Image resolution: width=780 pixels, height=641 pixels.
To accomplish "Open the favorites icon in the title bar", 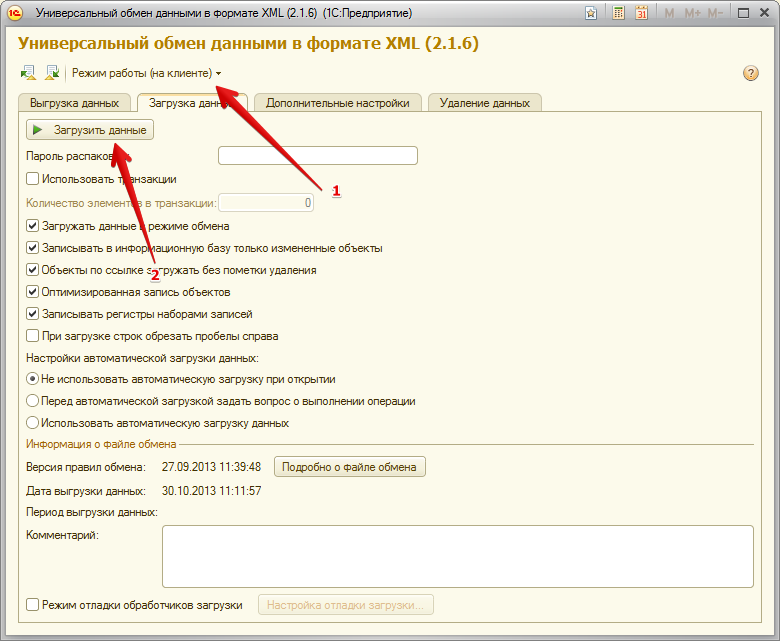I will (x=591, y=13).
